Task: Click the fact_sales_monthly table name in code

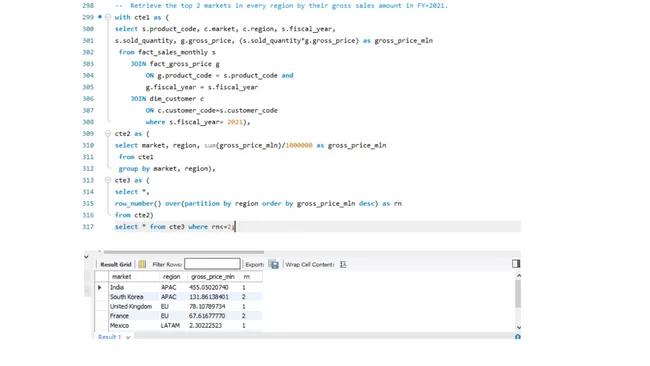Action: pyautogui.click(x=173, y=52)
